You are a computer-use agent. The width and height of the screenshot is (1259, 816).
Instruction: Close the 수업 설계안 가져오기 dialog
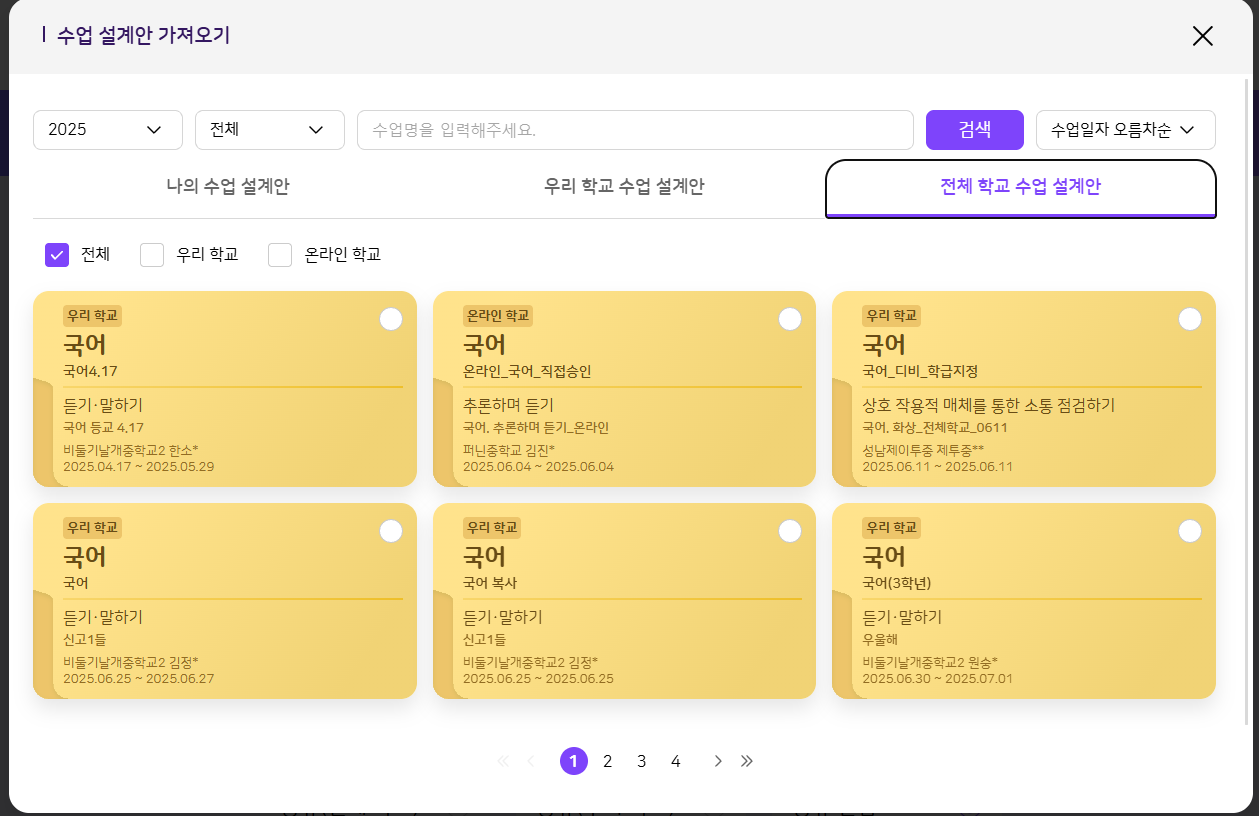[1202, 36]
